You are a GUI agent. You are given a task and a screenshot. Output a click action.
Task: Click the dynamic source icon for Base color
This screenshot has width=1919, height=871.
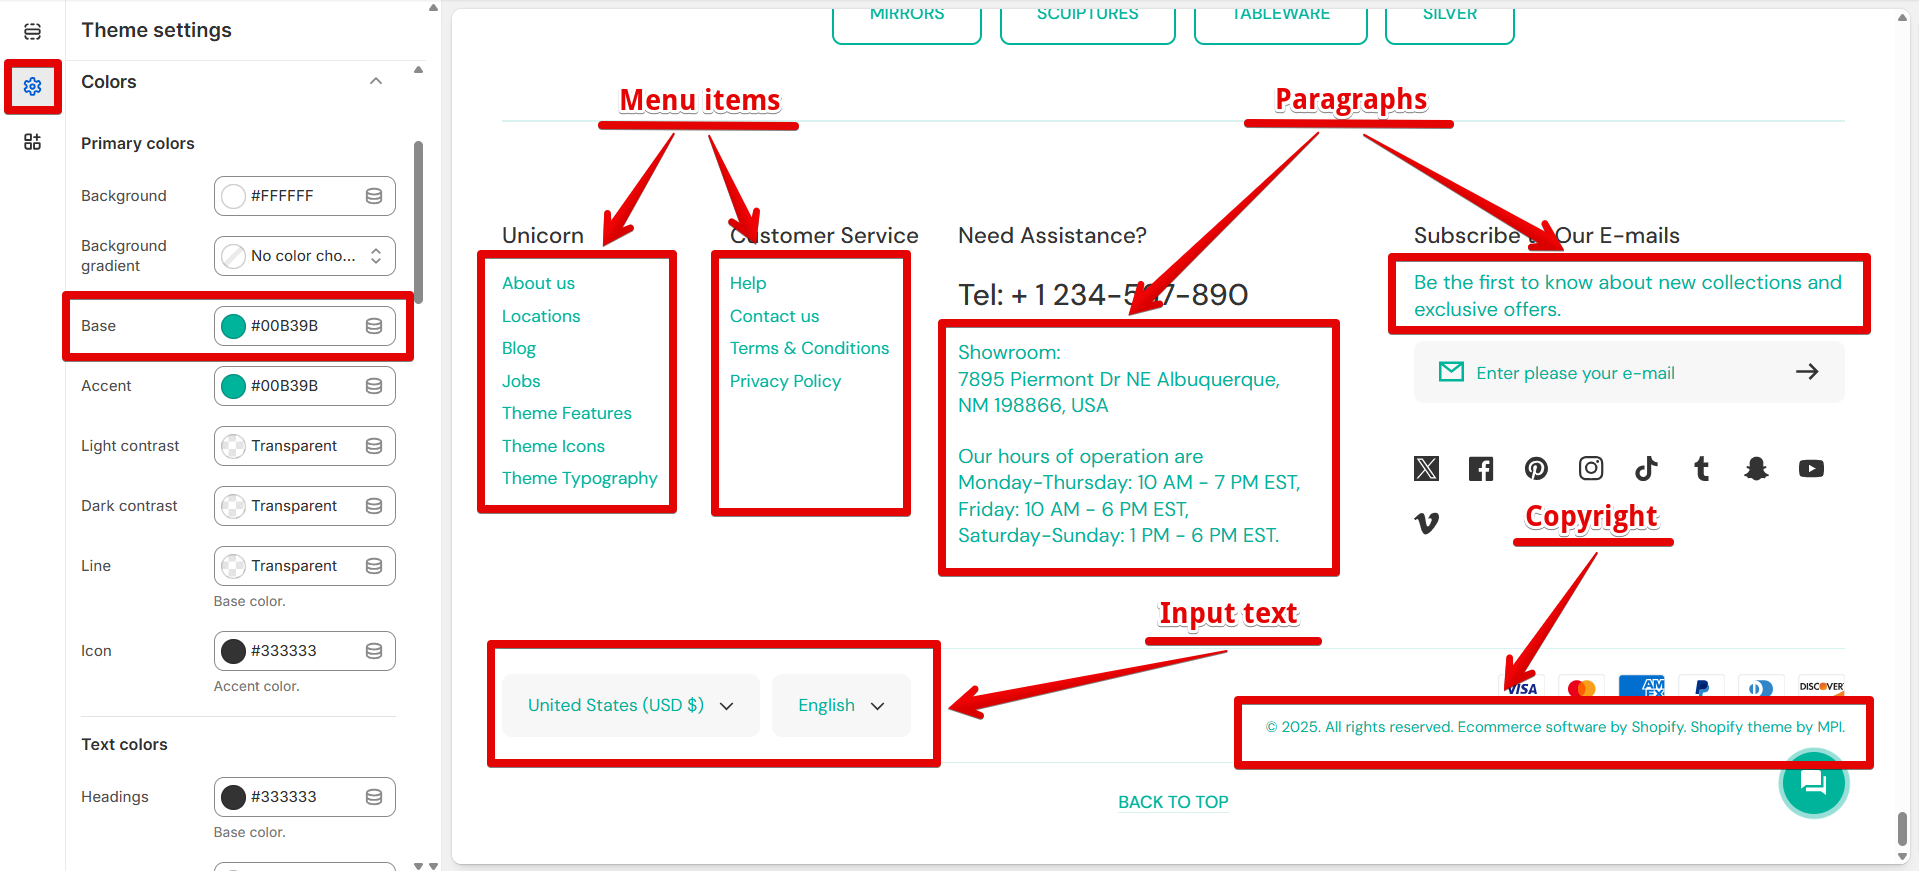coord(374,326)
